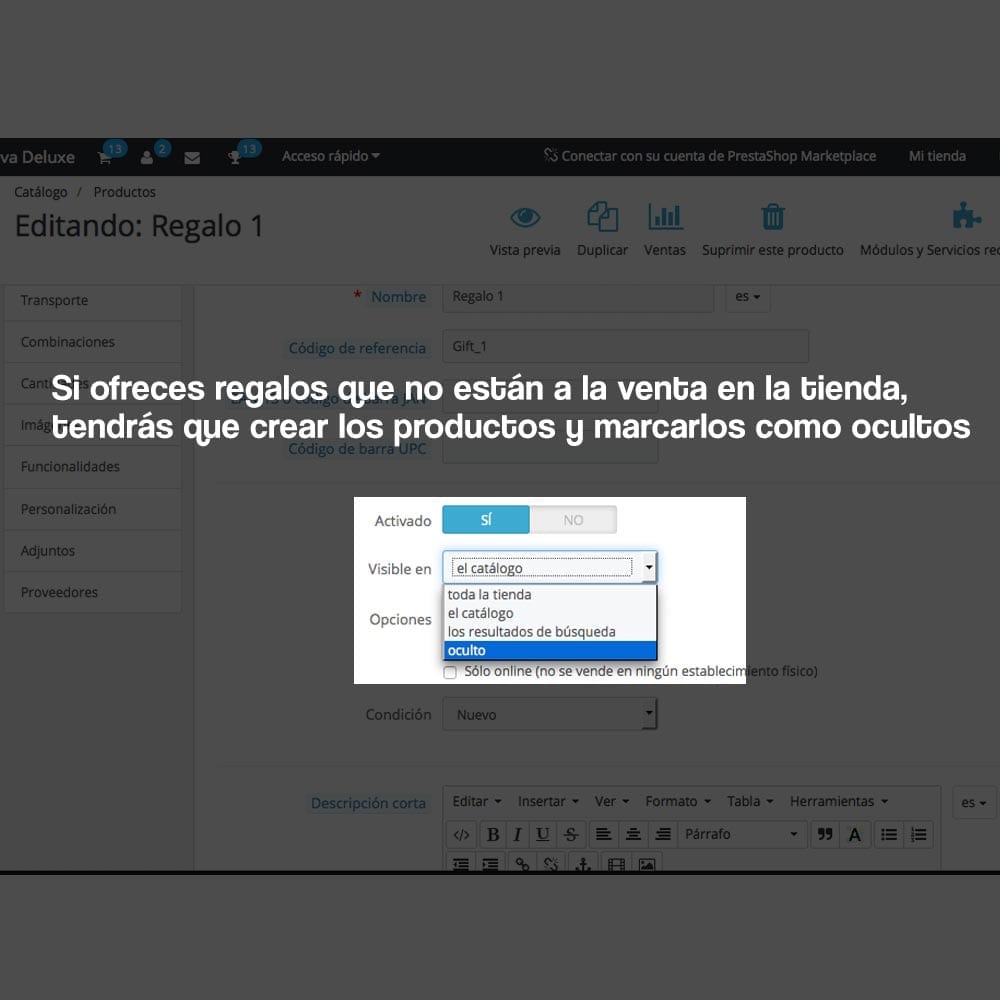The height and width of the screenshot is (1000, 1000).
Task: Toggle source code view in editor
Action: click(461, 834)
